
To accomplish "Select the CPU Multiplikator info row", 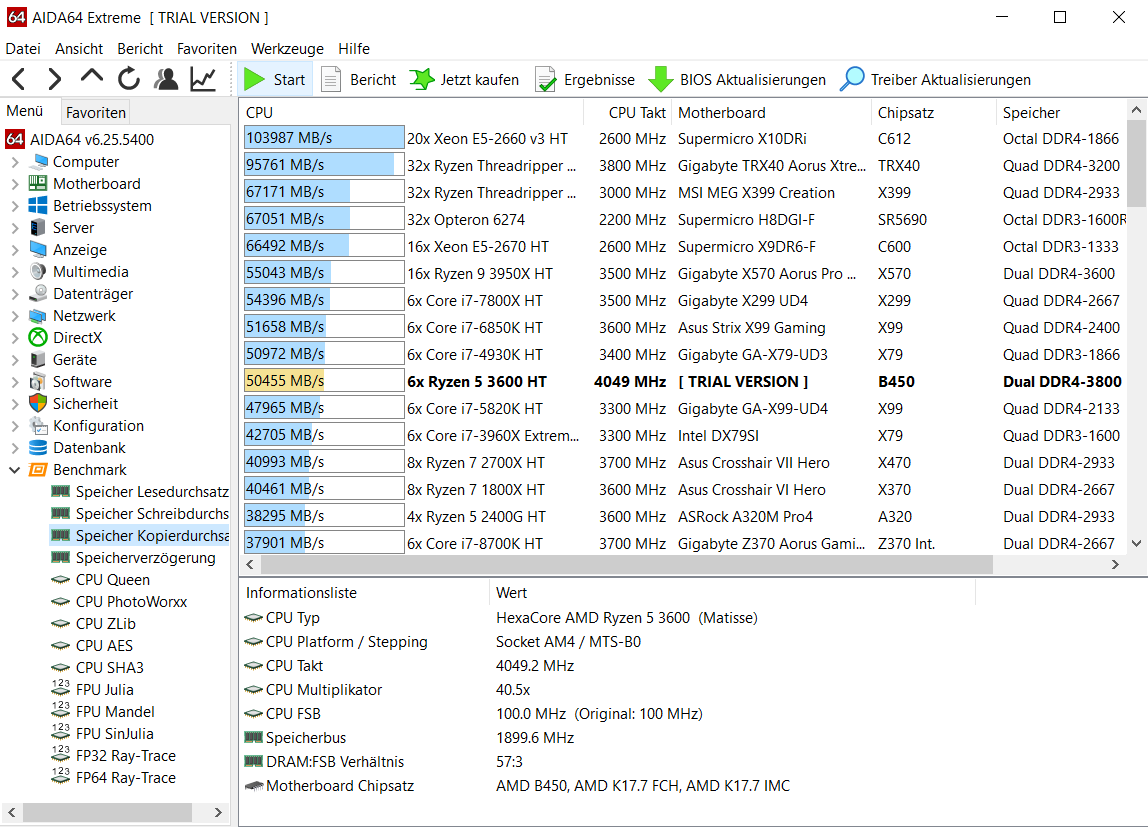I will (608, 689).
